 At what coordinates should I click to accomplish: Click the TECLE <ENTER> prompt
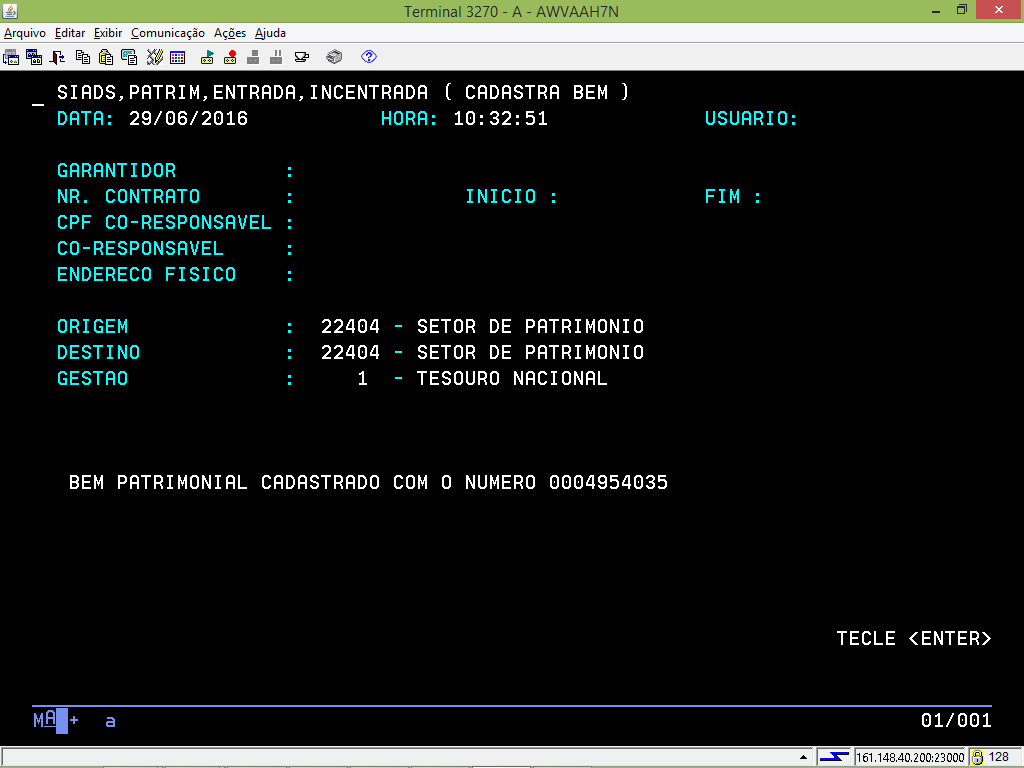pos(914,638)
